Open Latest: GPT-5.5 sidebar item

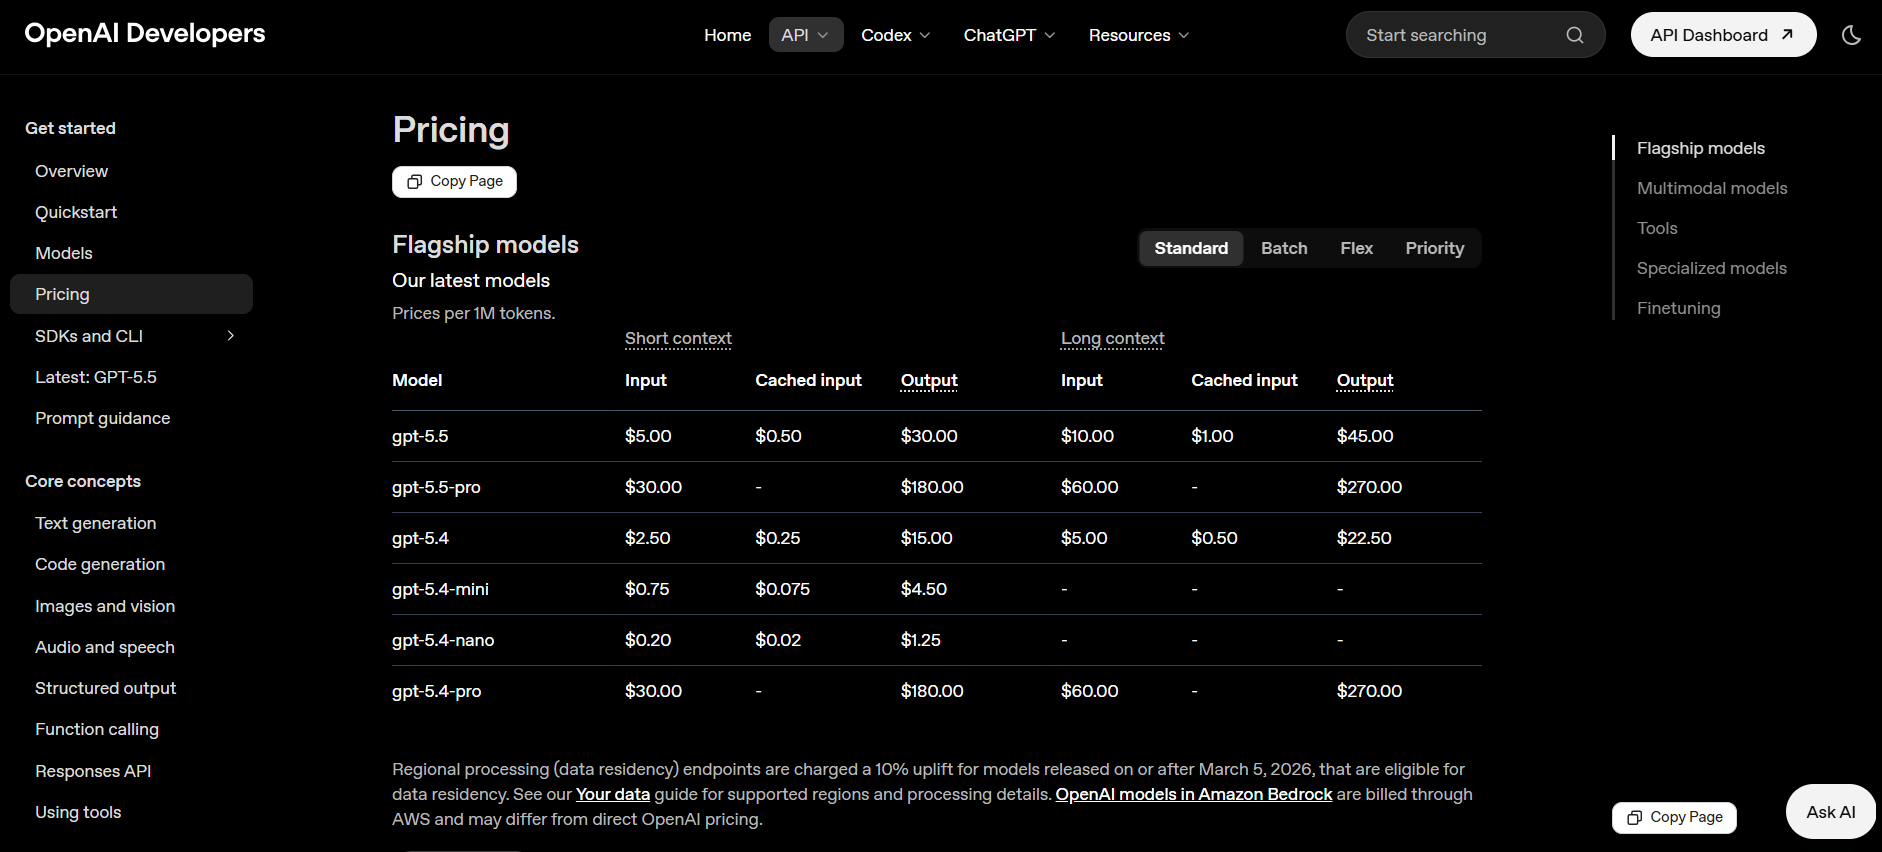[x=96, y=377]
